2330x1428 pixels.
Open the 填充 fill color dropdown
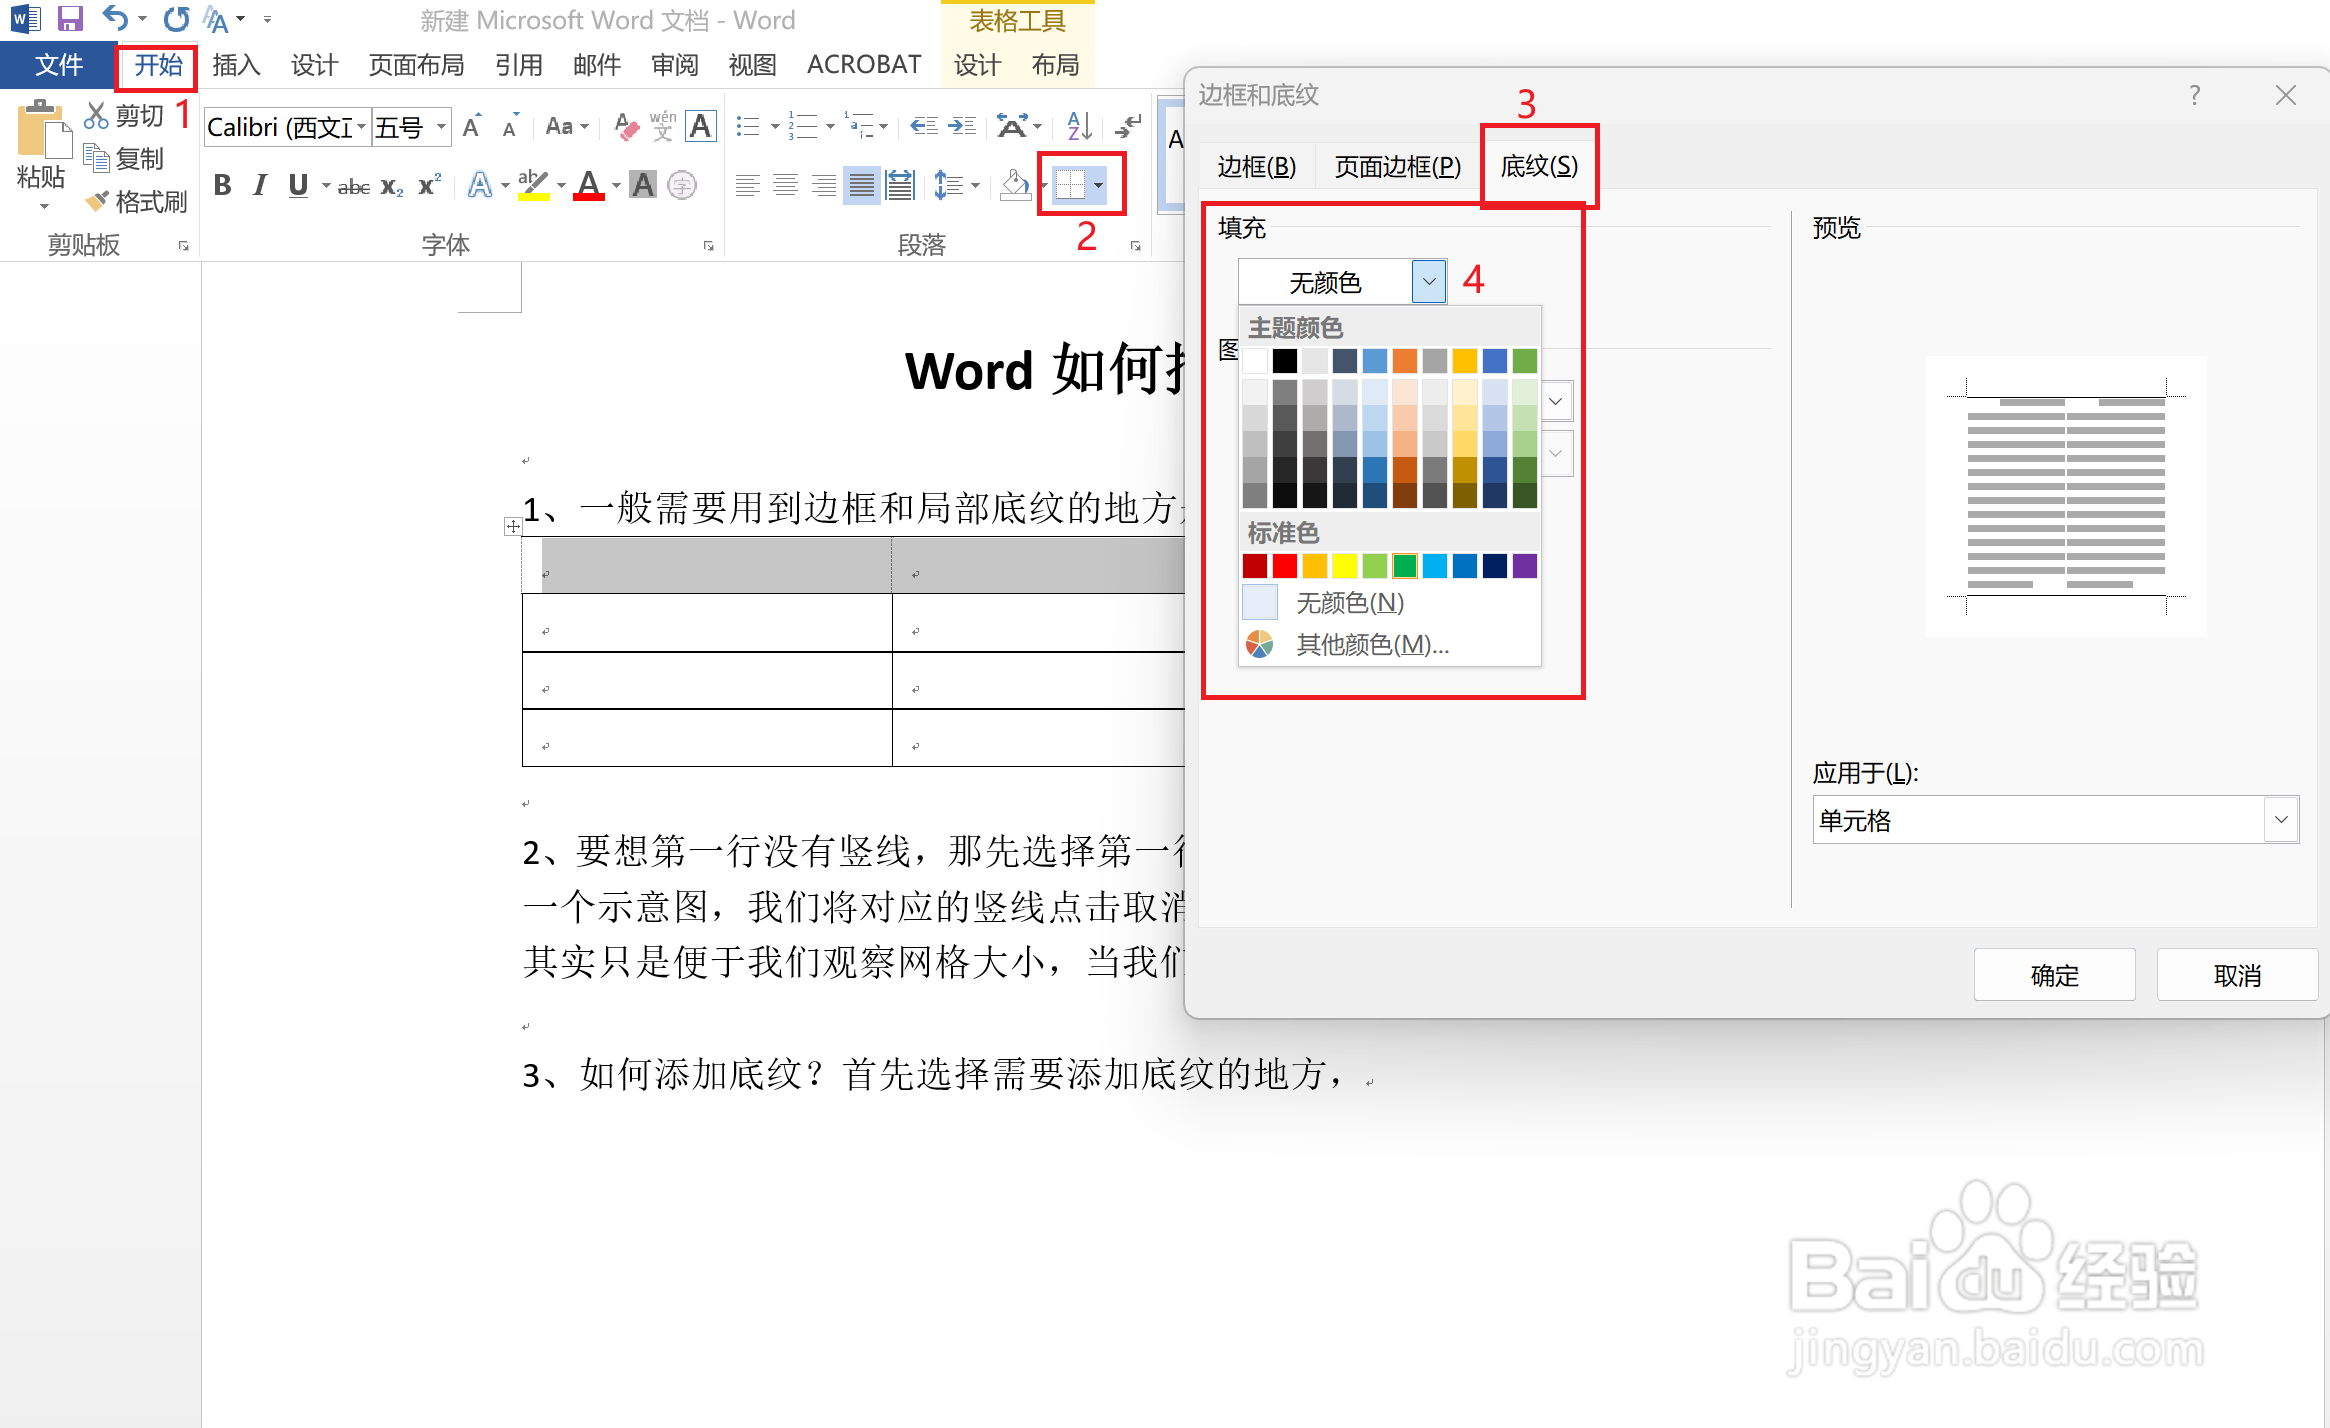(x=1429, y=281)
